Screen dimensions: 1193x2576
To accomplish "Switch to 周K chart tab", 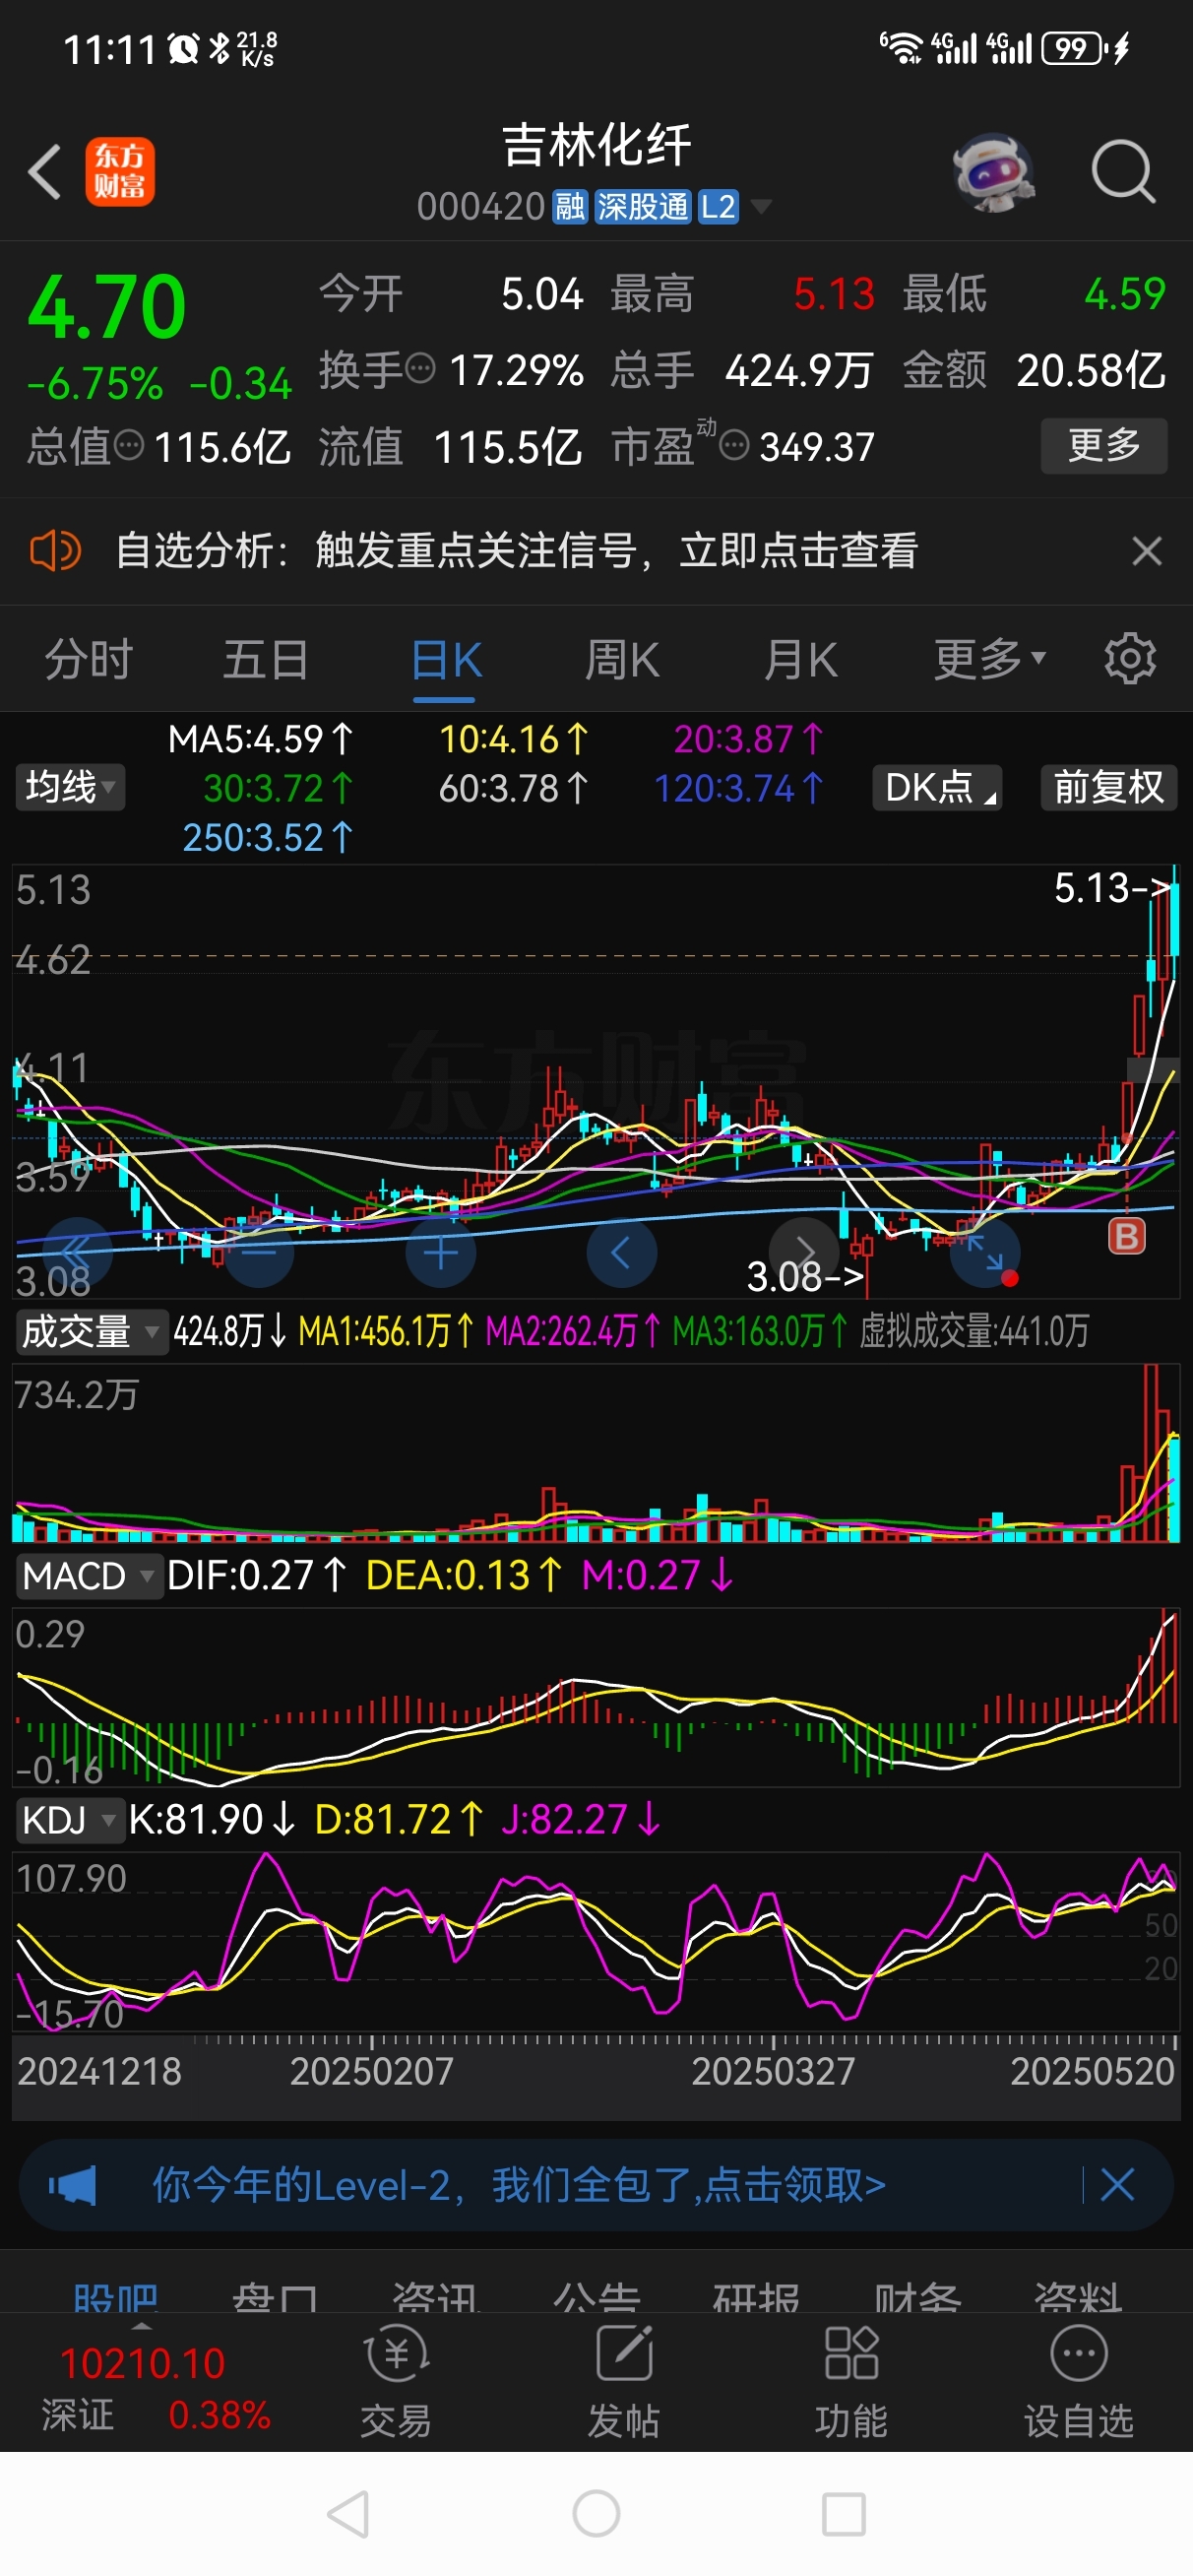I will (622, 660).
